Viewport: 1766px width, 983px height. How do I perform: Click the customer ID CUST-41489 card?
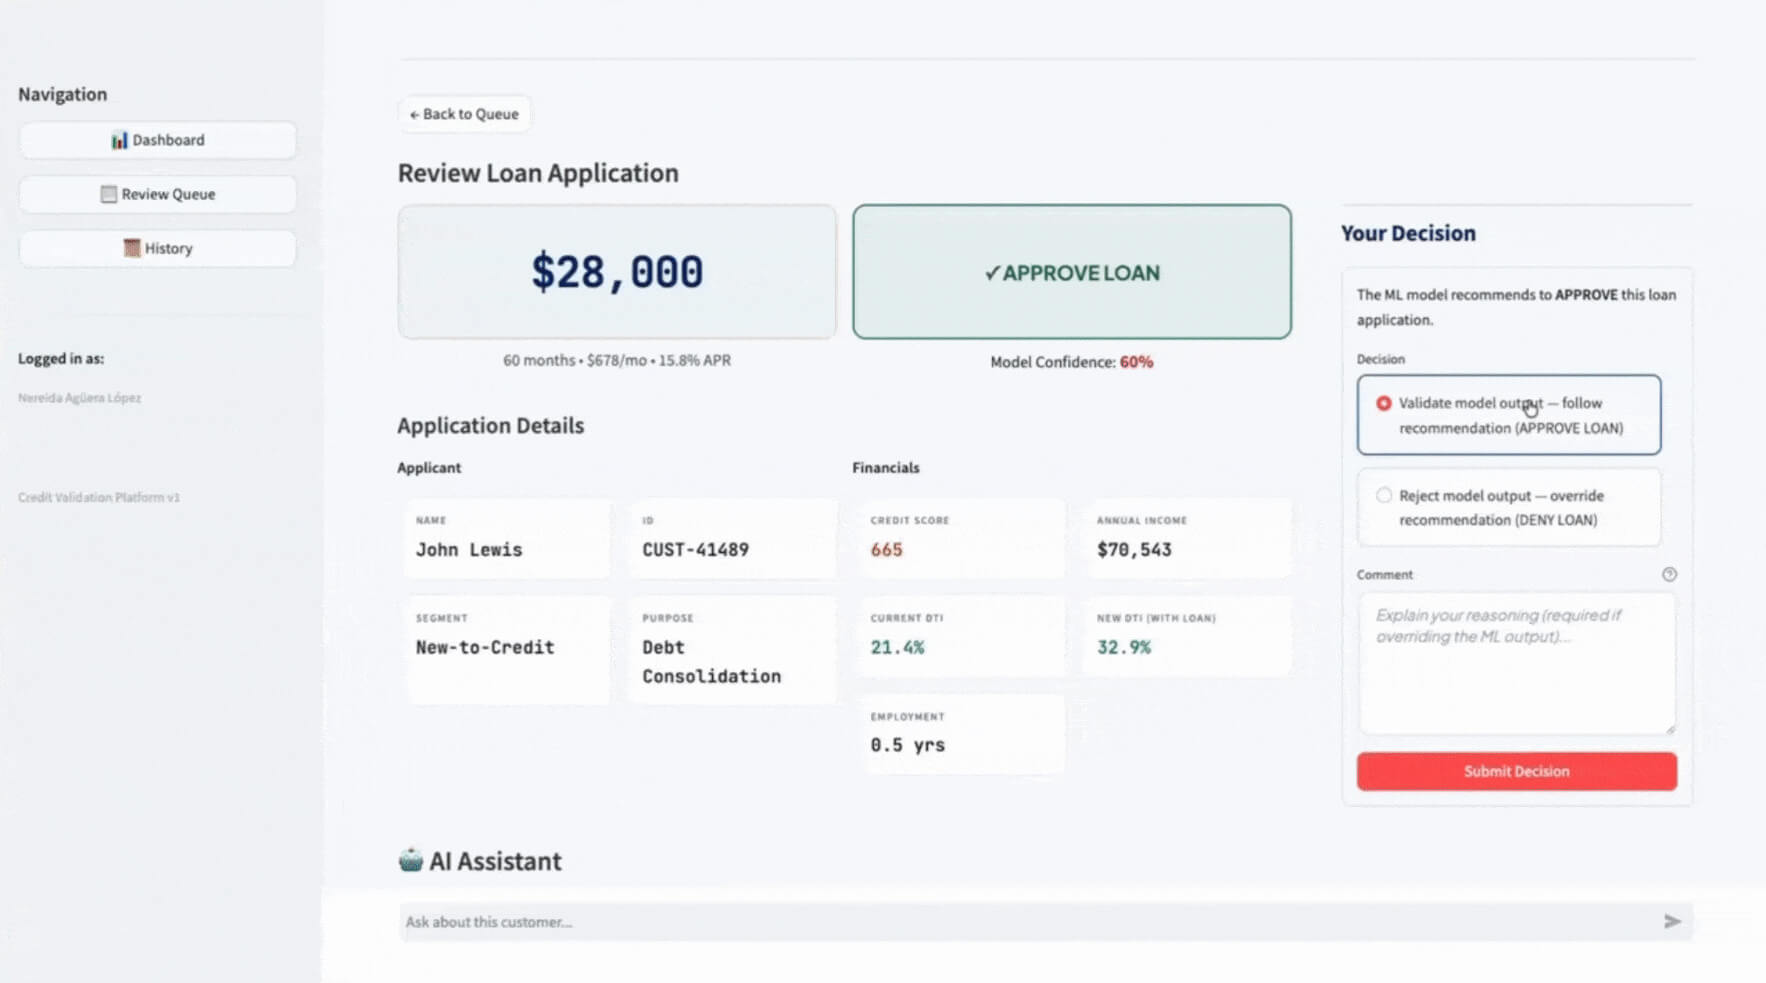732,538
